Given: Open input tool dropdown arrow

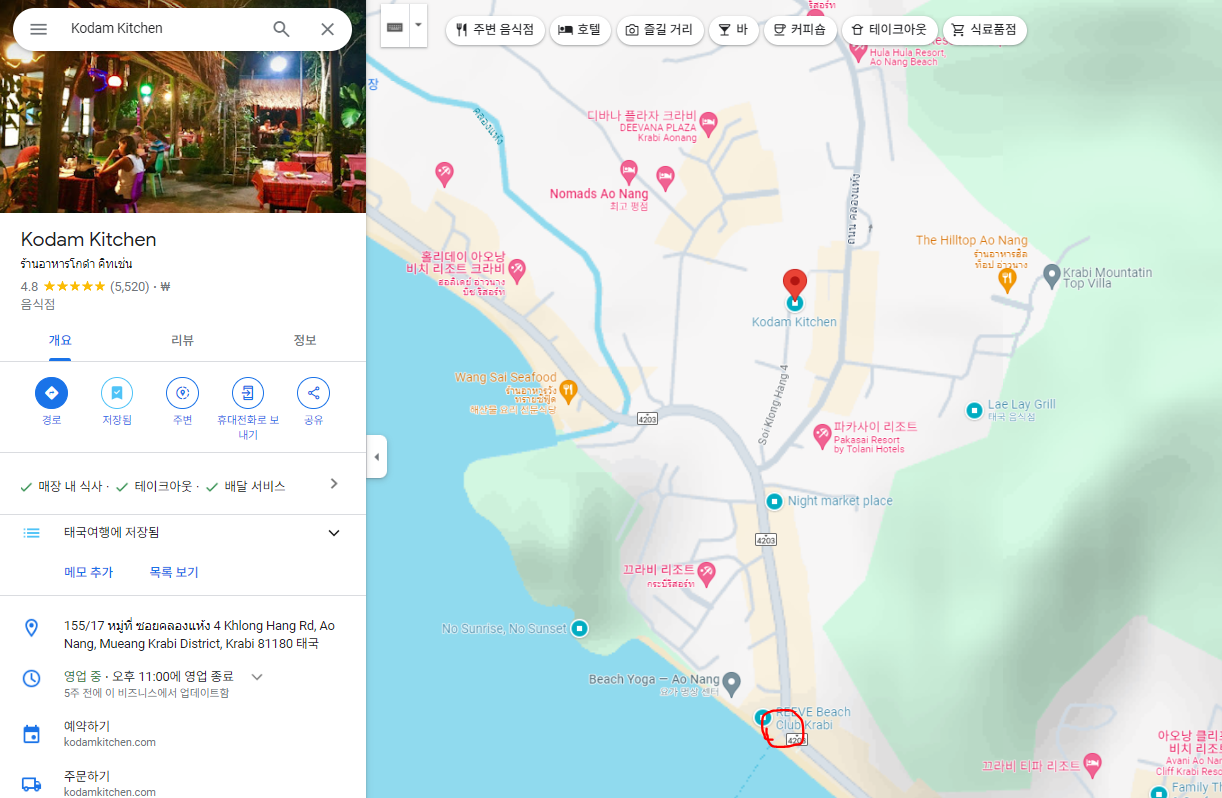Looking at the screenshot, I should (x=418, y=25).
